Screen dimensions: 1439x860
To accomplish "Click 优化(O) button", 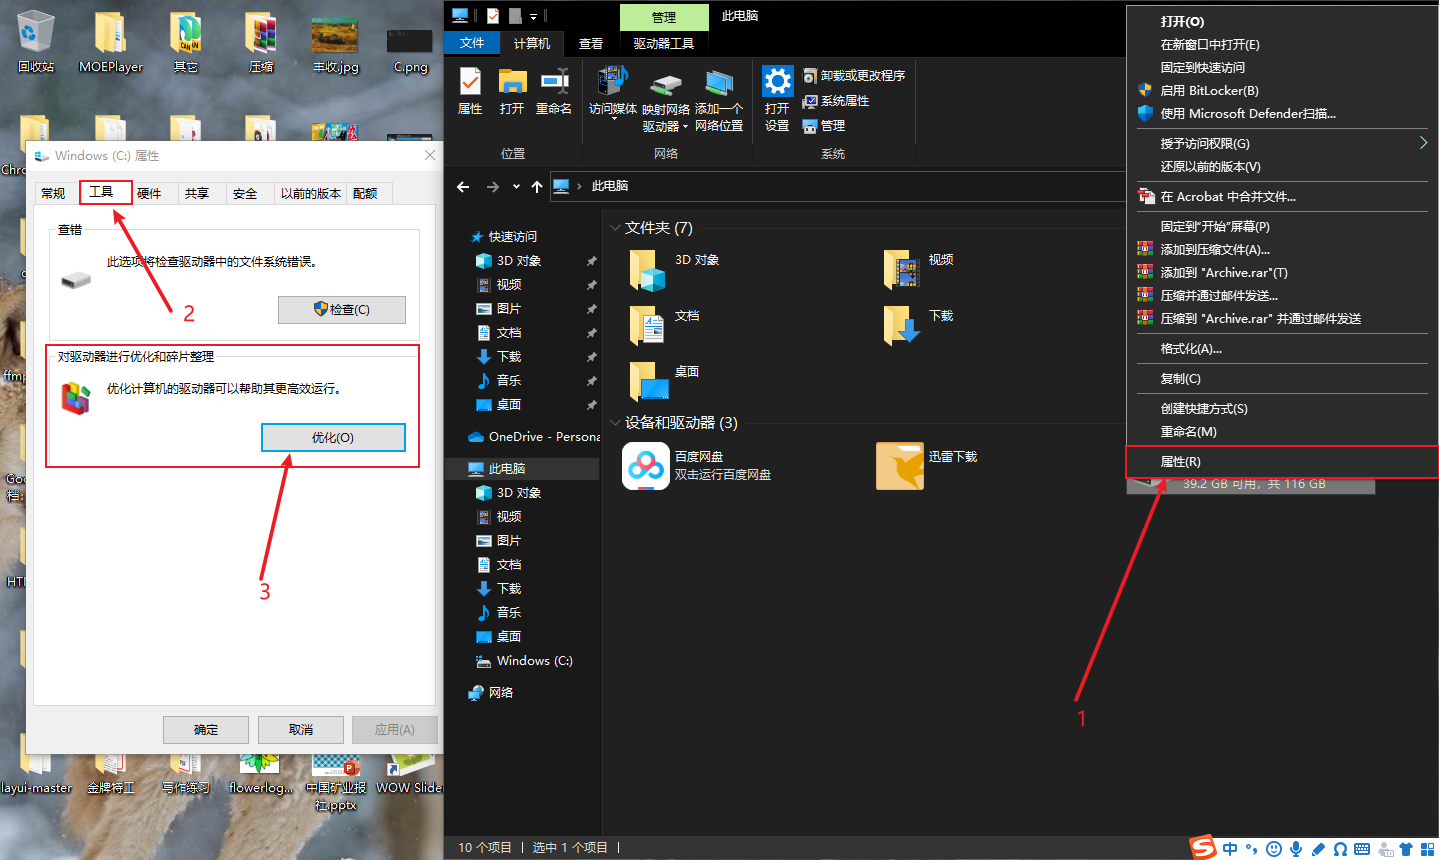I will (x=333, y=438).
